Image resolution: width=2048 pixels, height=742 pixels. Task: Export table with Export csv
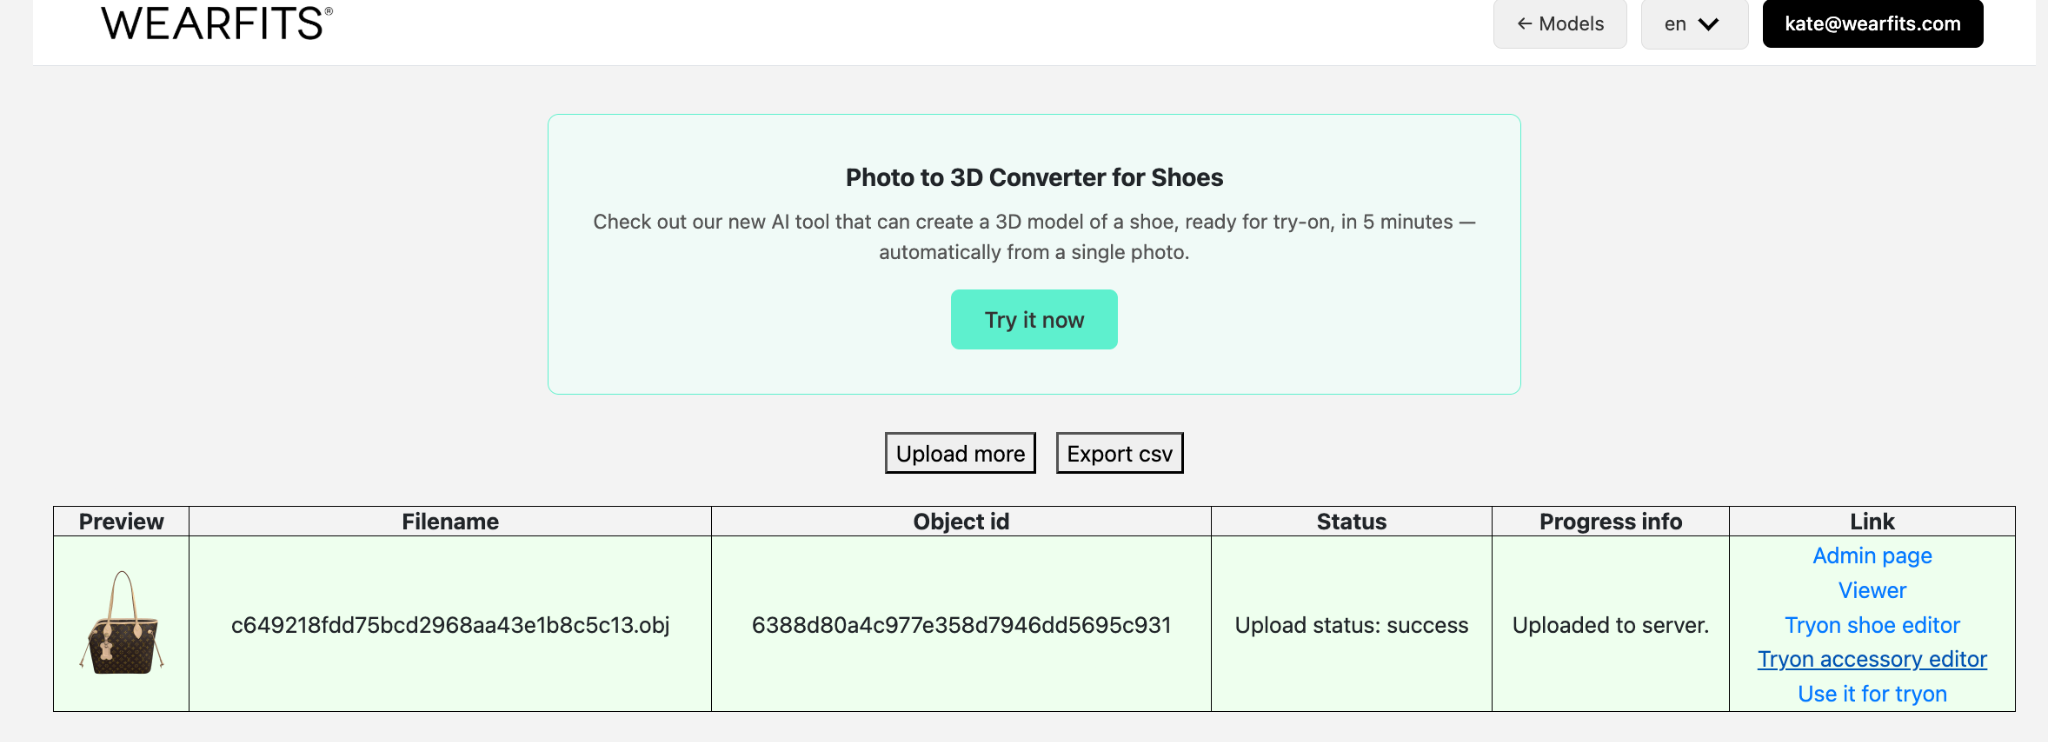1119,453
